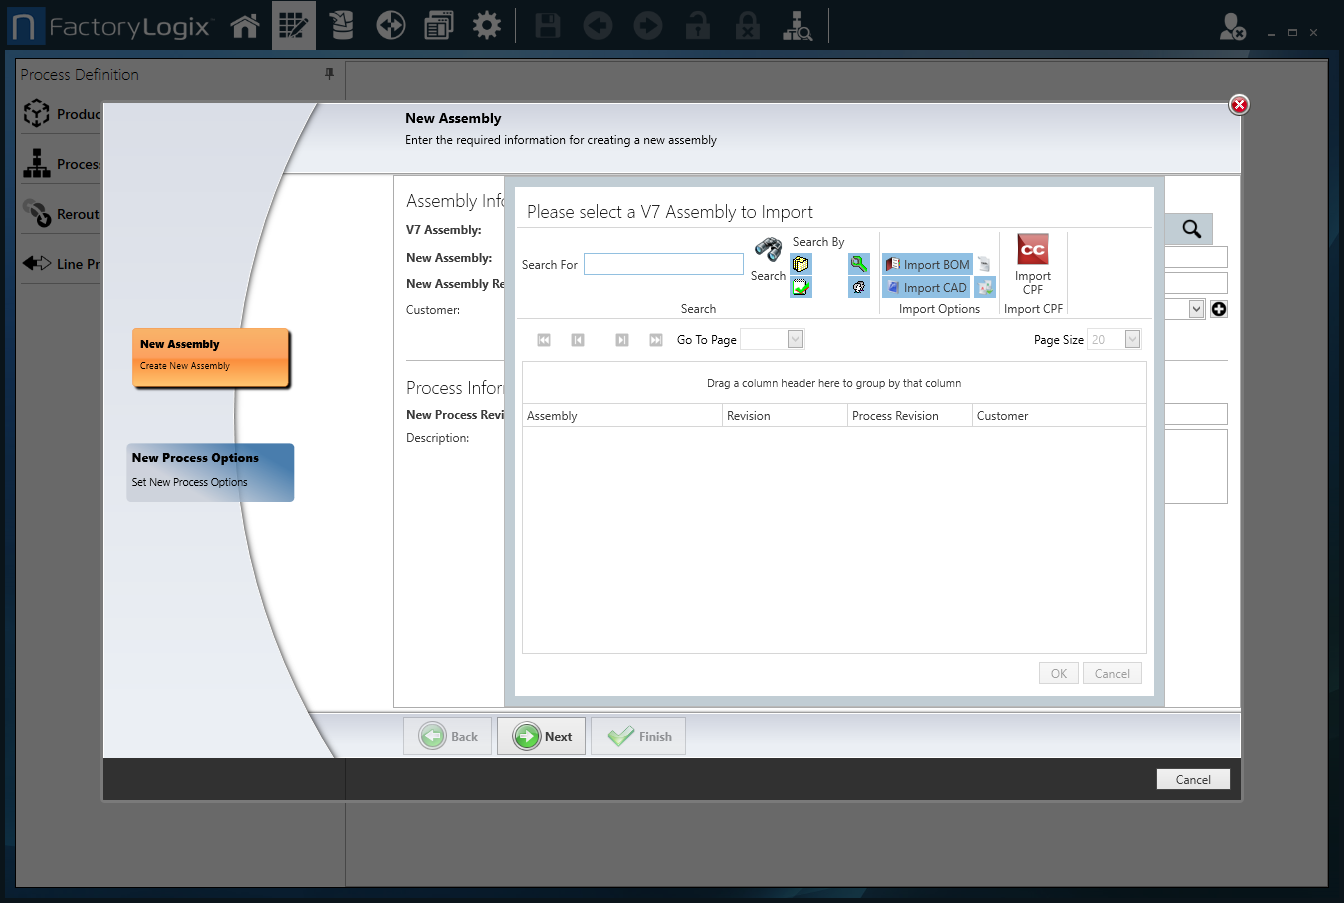Select the binoculars Search icon
The height and width of the screenshot is (903, 1344).
click(x=767, y=249)
